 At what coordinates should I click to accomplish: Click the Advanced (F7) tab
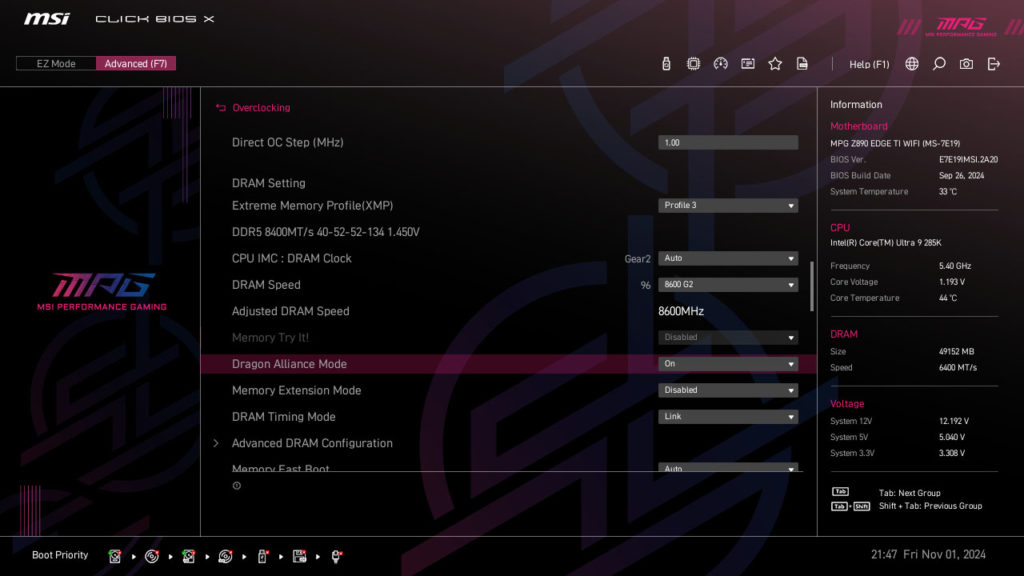(x=136, y=62)
